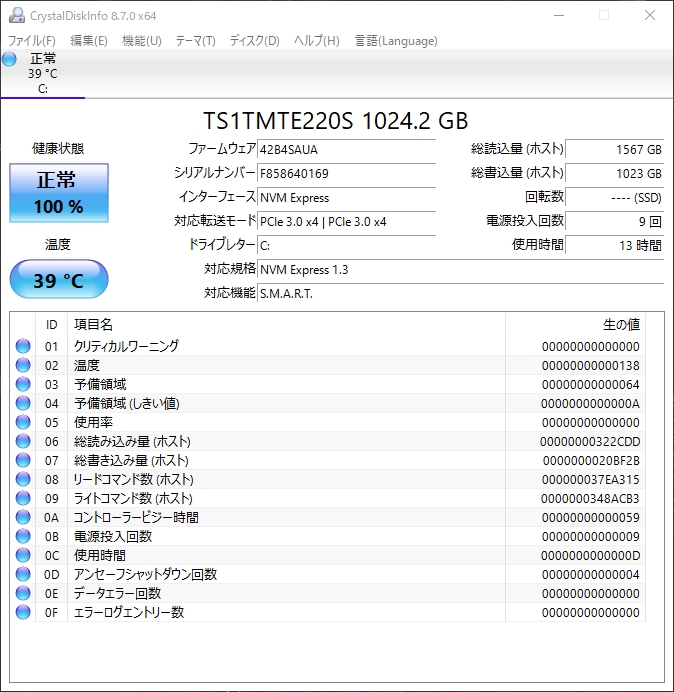This screenshot has width=674, height=692.
Task: Click the 生の値 column header
Action: point(576,325)
